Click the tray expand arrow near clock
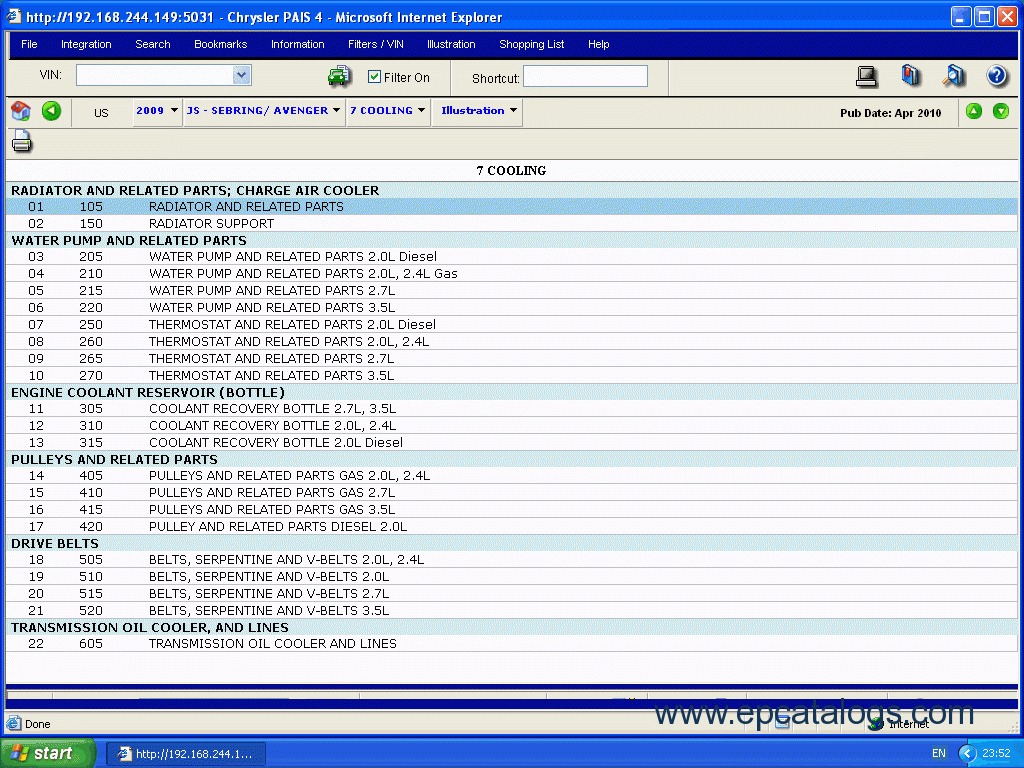Screen dimensions: 1024x768 tap(967, 754)
